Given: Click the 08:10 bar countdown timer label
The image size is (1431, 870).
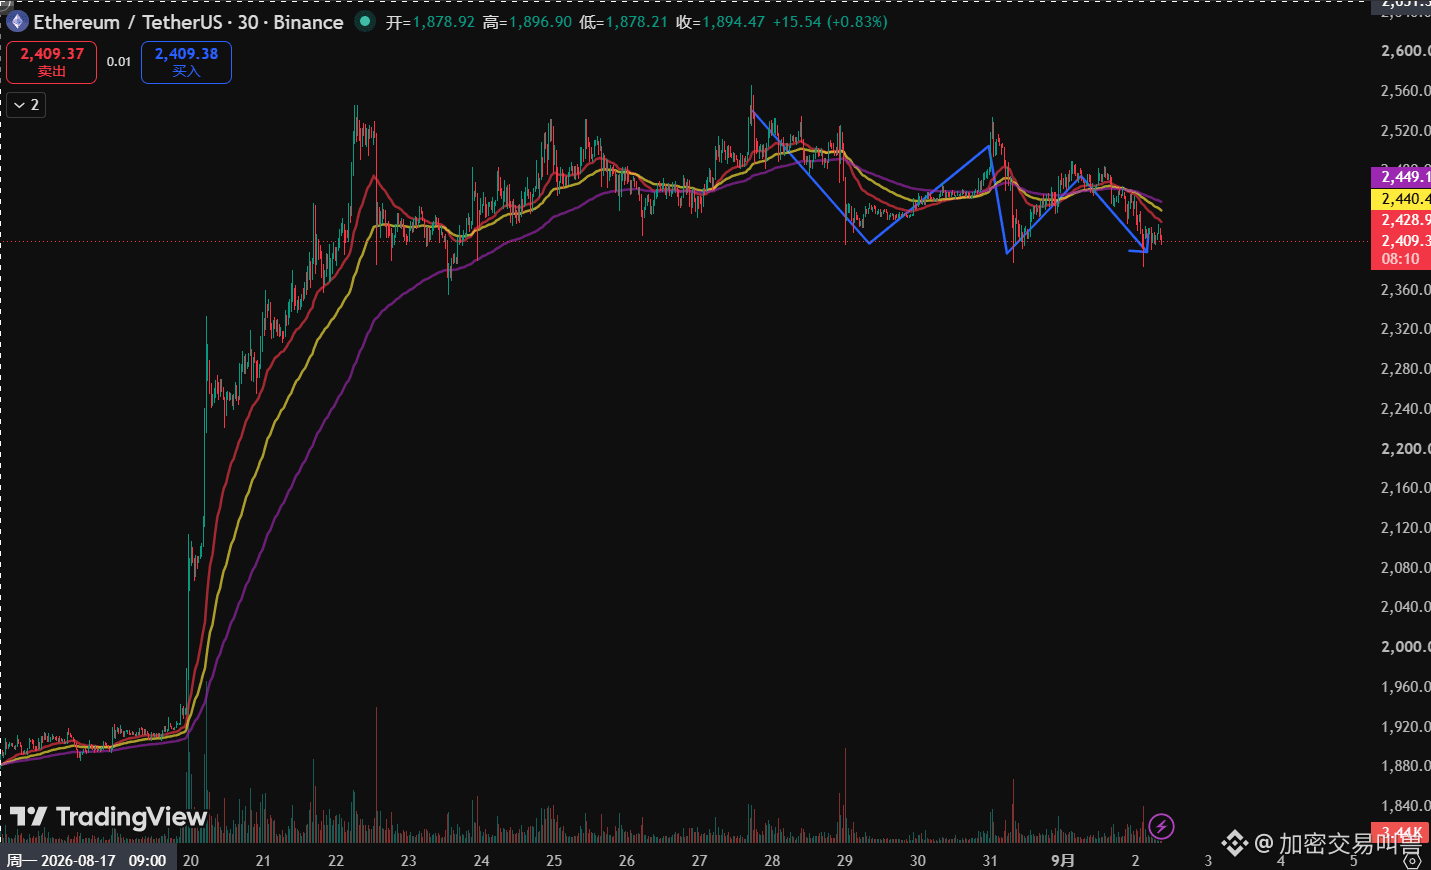Looking at the screenshot, I should [1401, 259].
